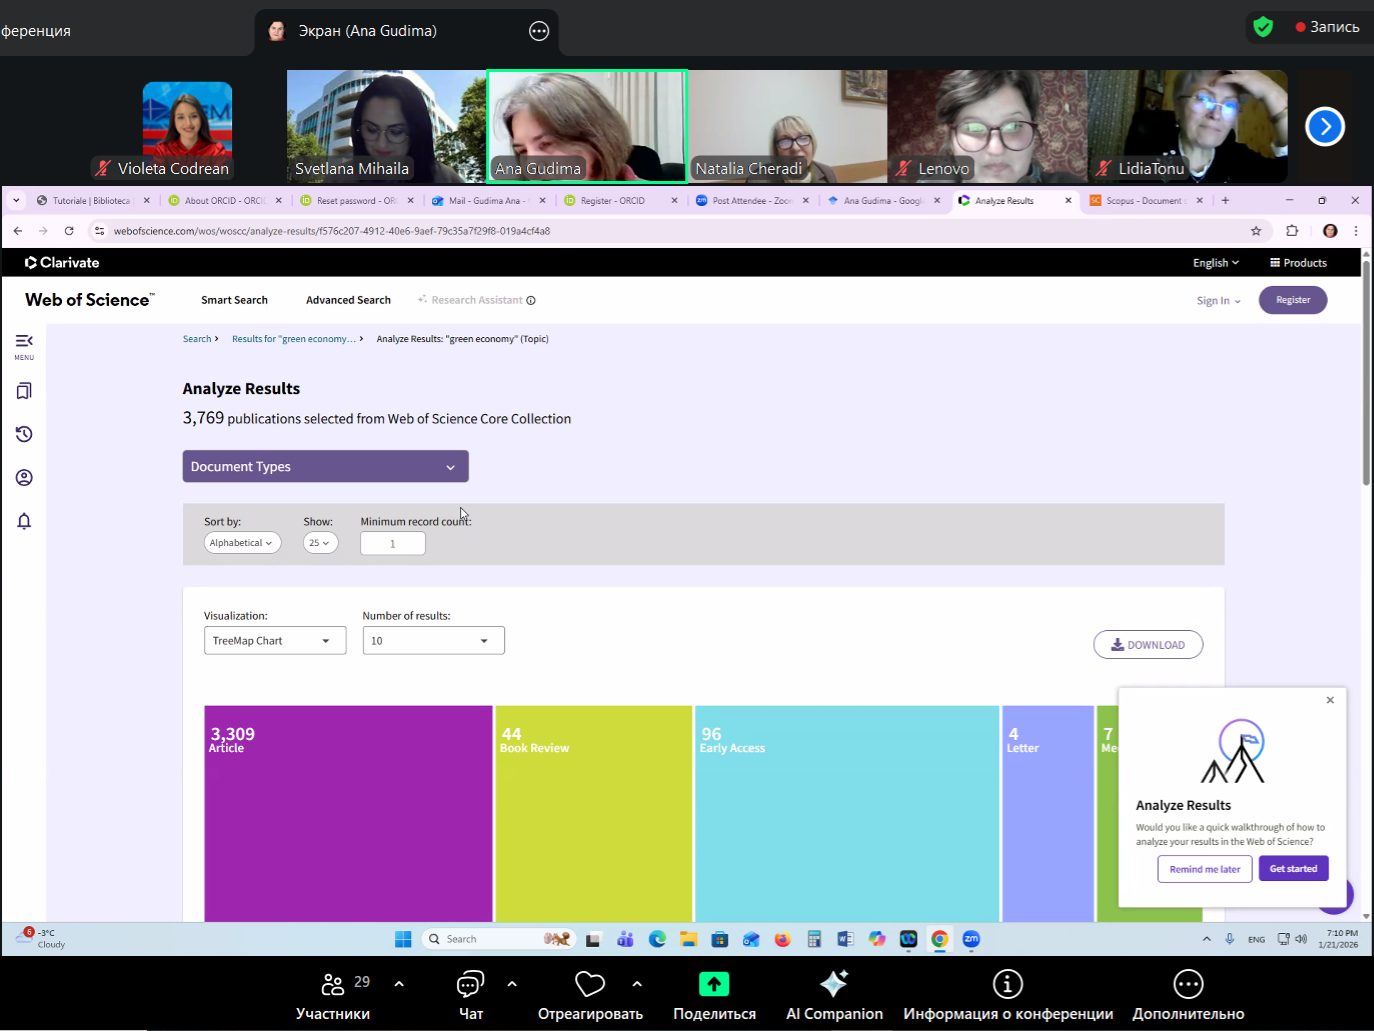This screenshot has height=1031, width=1374.
Task: Expand the Document Types dropdown
Action: click(x=325, y=467)
